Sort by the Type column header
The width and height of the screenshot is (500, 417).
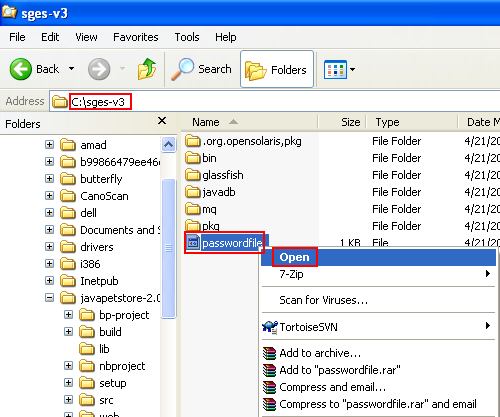[x=412, y=122]
